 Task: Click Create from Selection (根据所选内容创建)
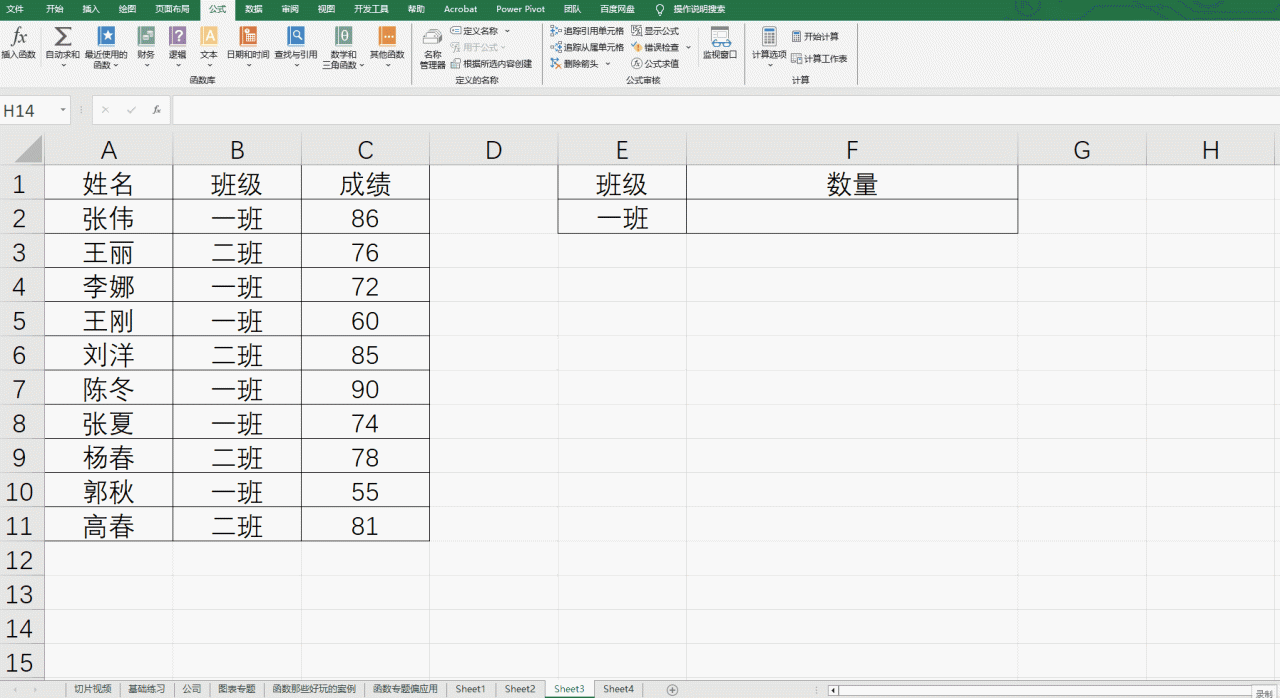pos(491,63)
